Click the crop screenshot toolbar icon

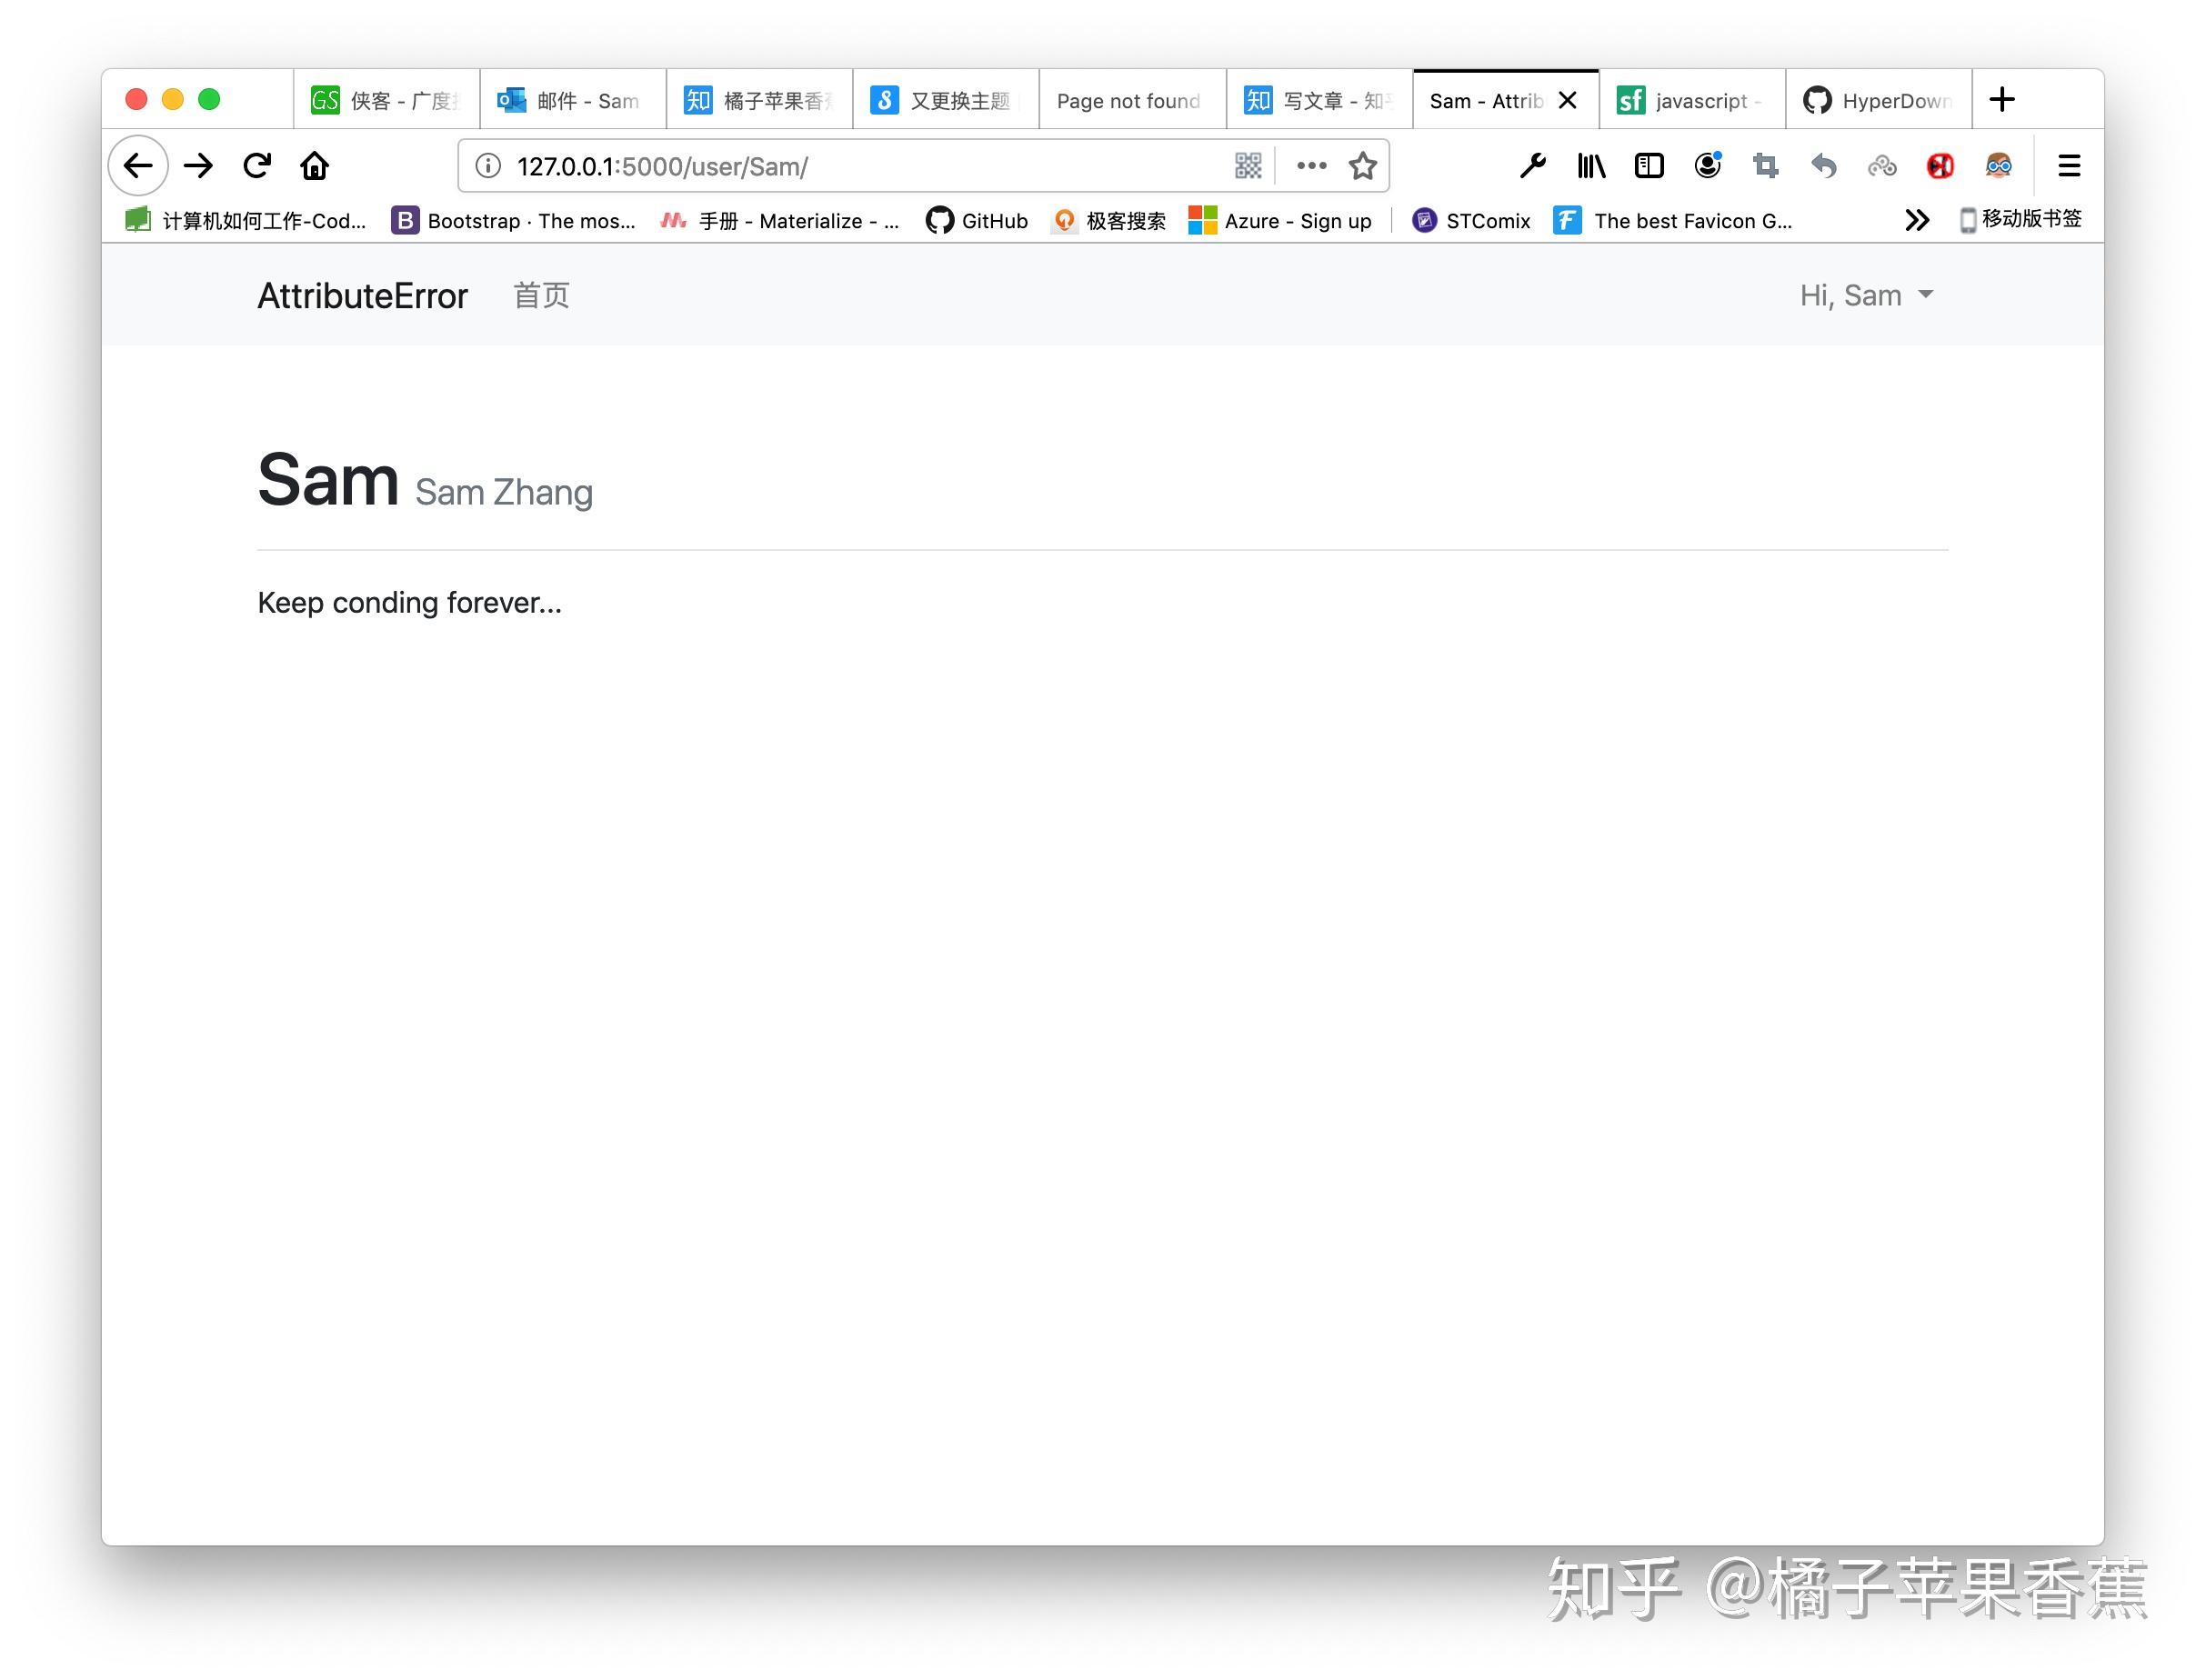pos(1765,166)
